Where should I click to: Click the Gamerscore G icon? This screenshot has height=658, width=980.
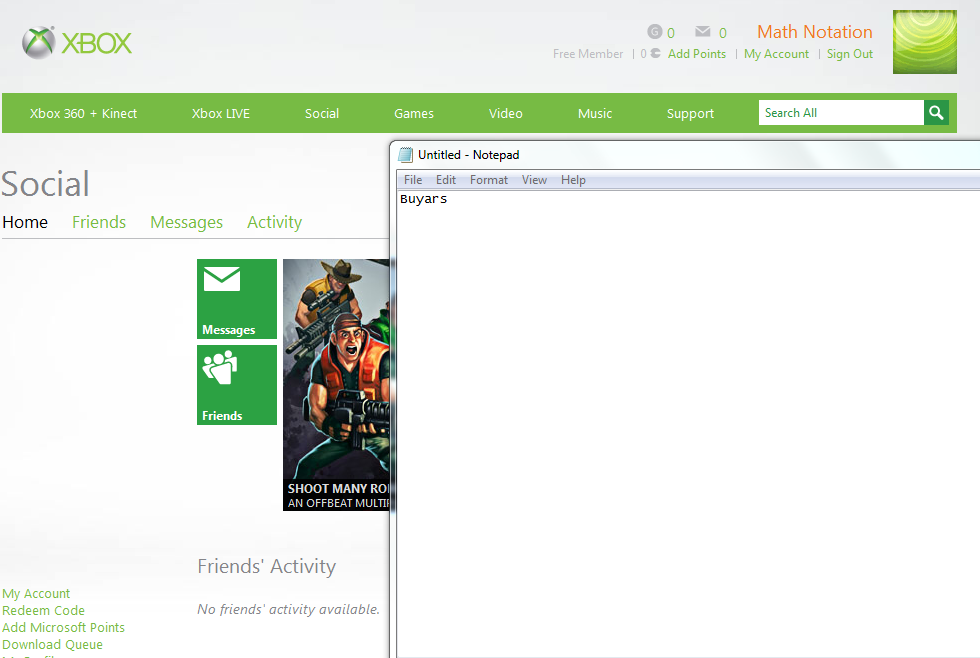[654, 31]
